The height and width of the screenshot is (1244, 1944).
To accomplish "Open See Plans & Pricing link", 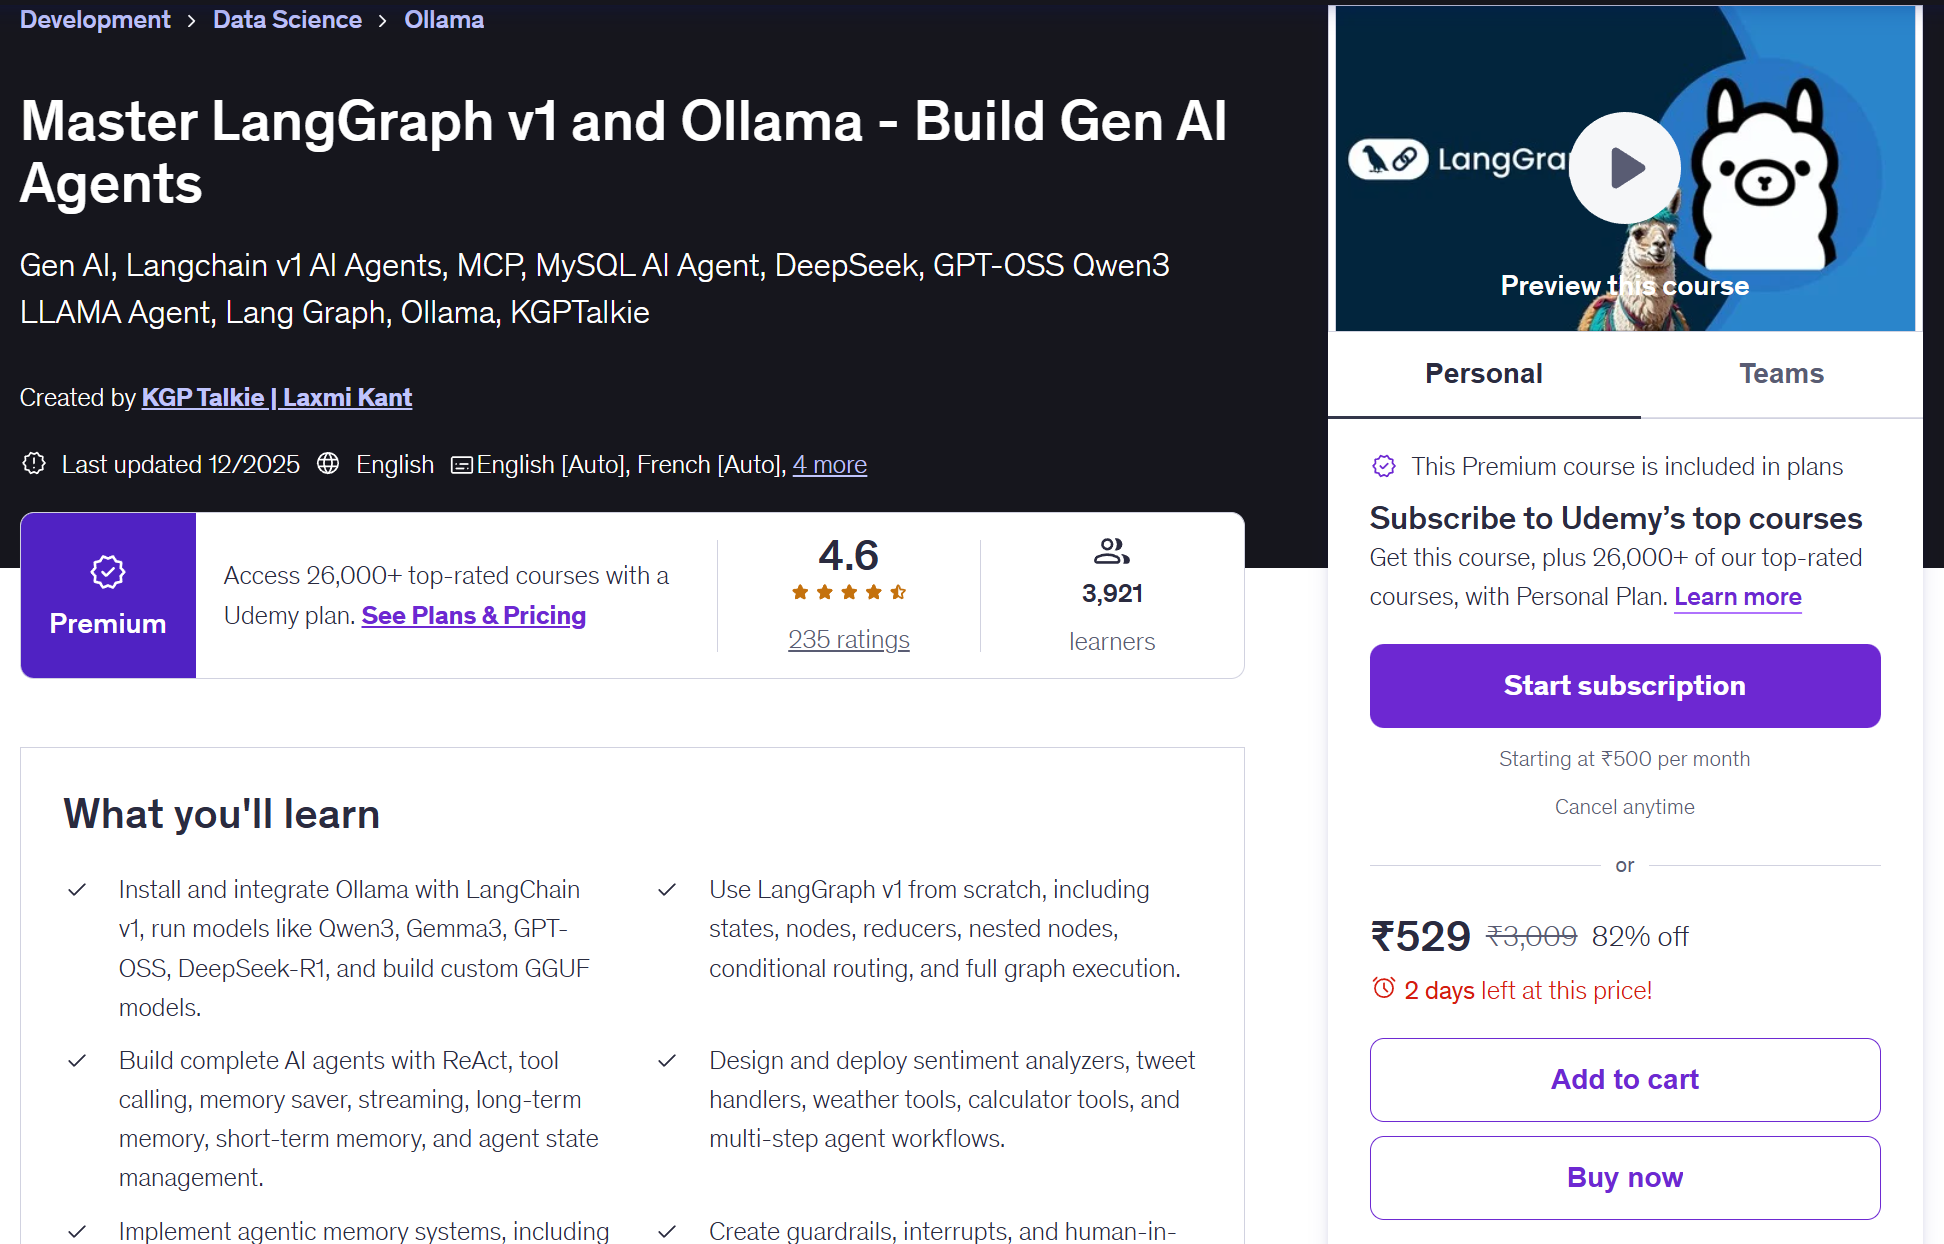I will (x=473, y=616).
